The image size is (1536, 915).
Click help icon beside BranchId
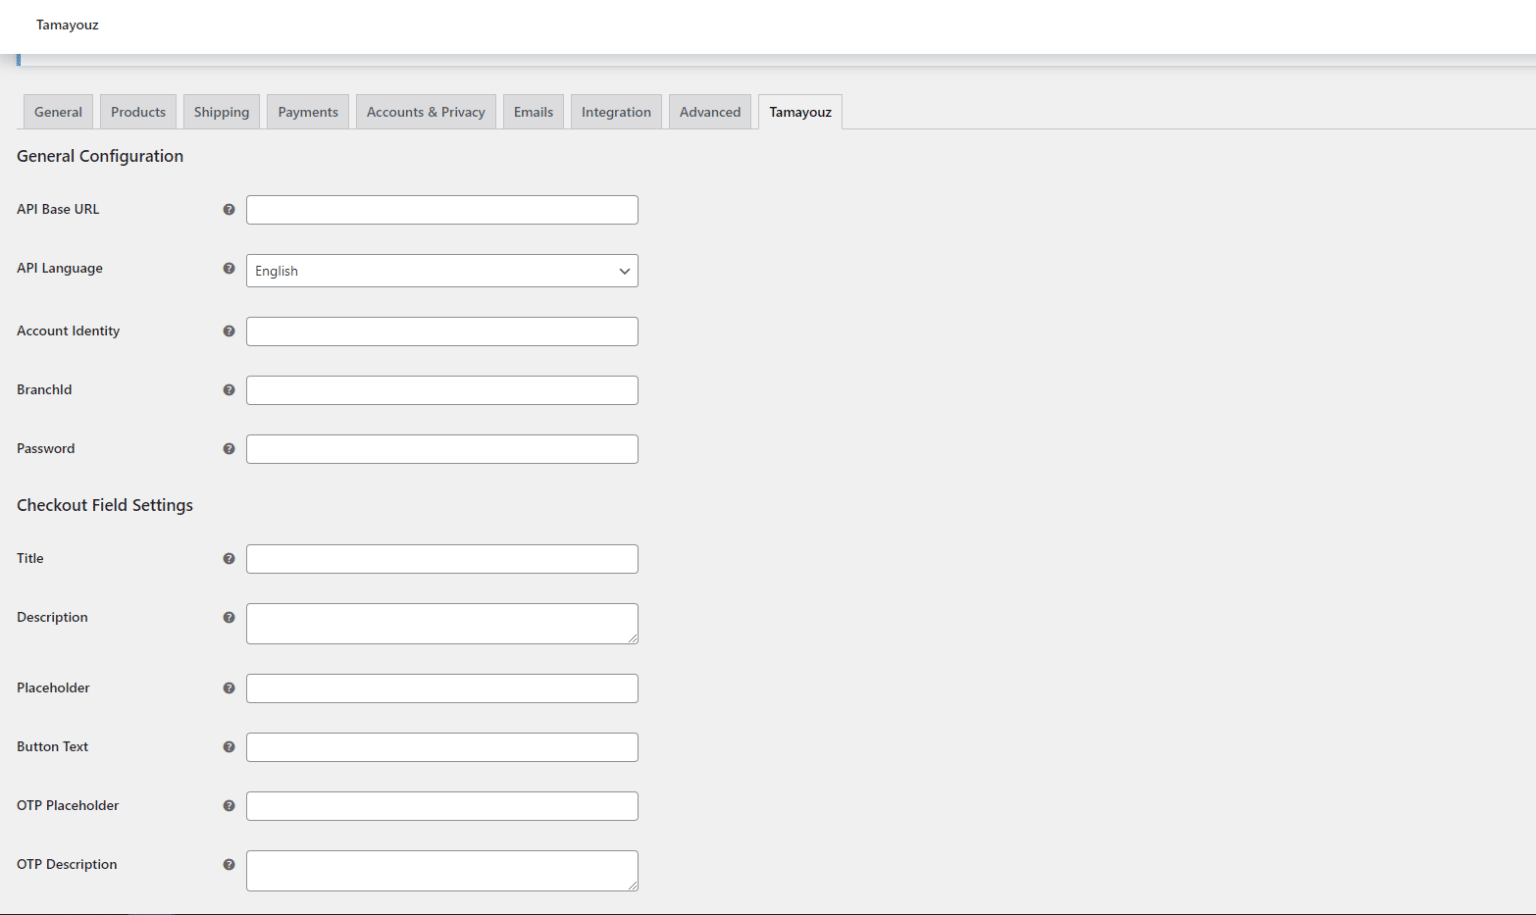[229, 390]
